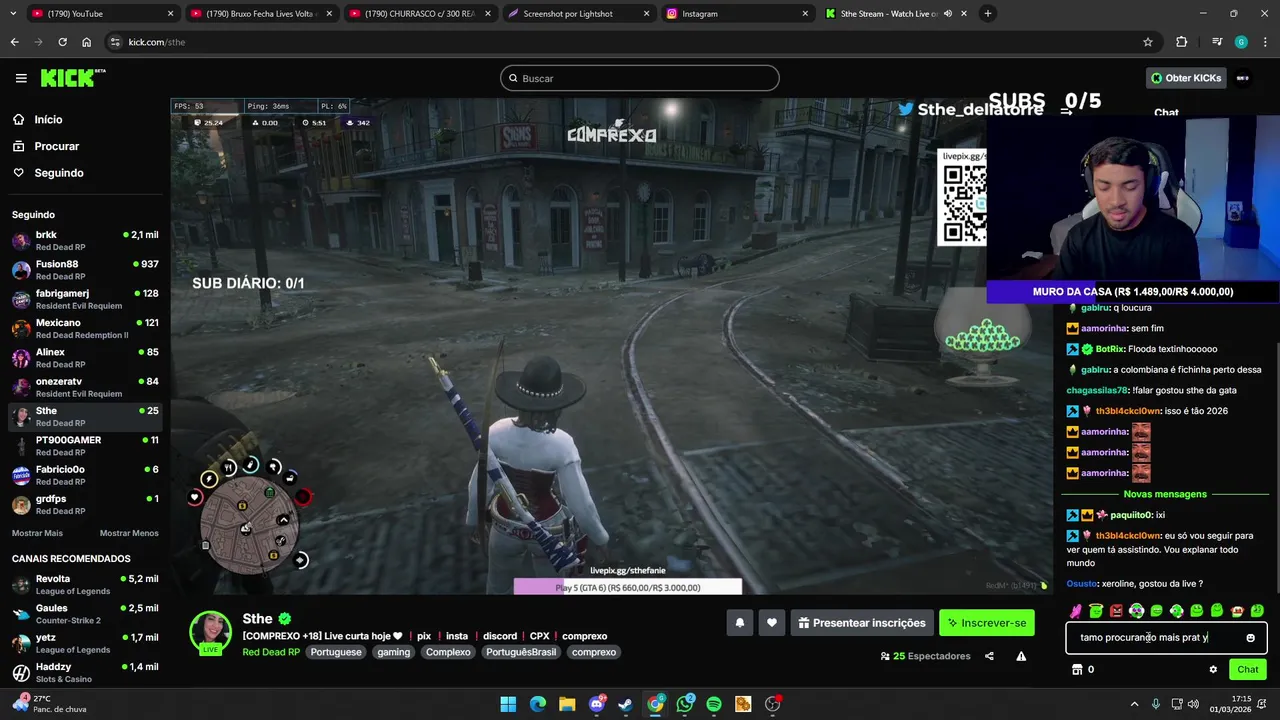
Task: Toggle the notification bell for Sthe
Action: [740, 623]
